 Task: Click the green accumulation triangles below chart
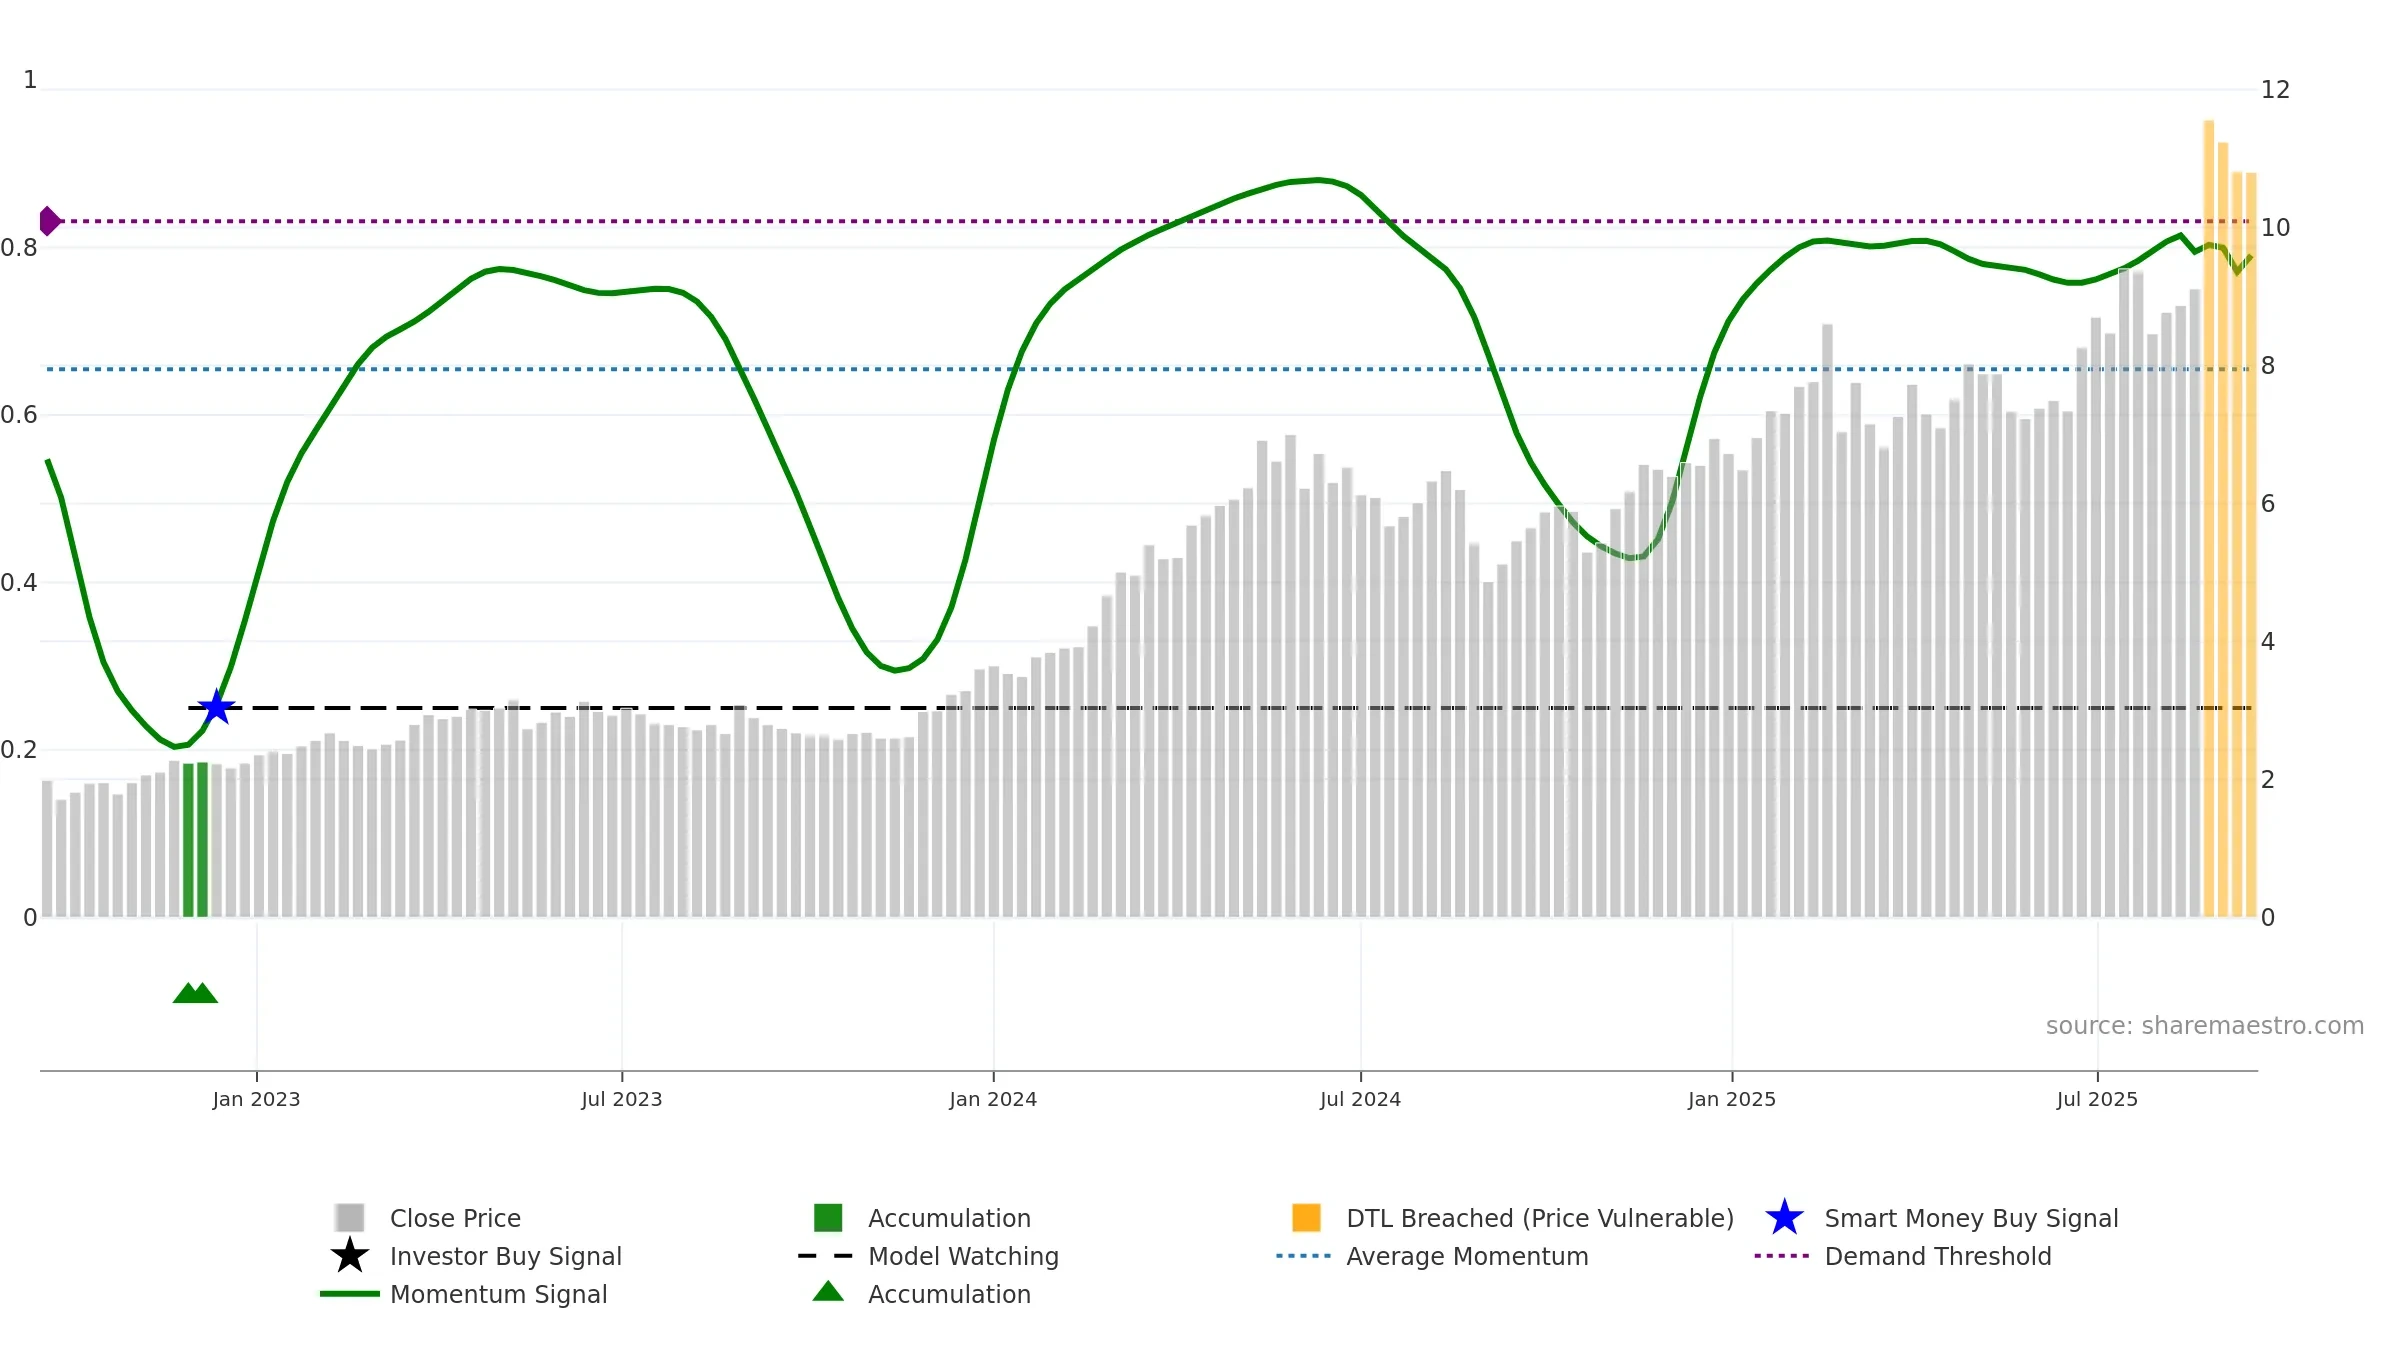pyautogui.click(x=196, y=993)
